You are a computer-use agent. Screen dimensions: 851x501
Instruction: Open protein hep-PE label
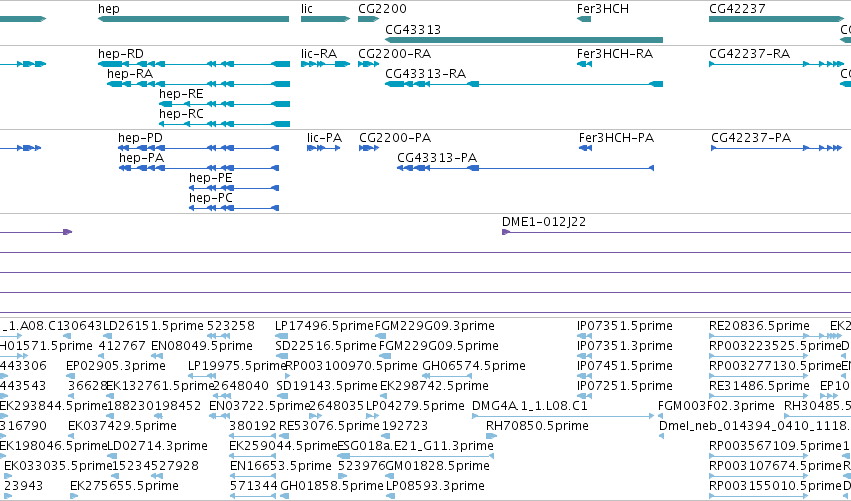(211, 178)
